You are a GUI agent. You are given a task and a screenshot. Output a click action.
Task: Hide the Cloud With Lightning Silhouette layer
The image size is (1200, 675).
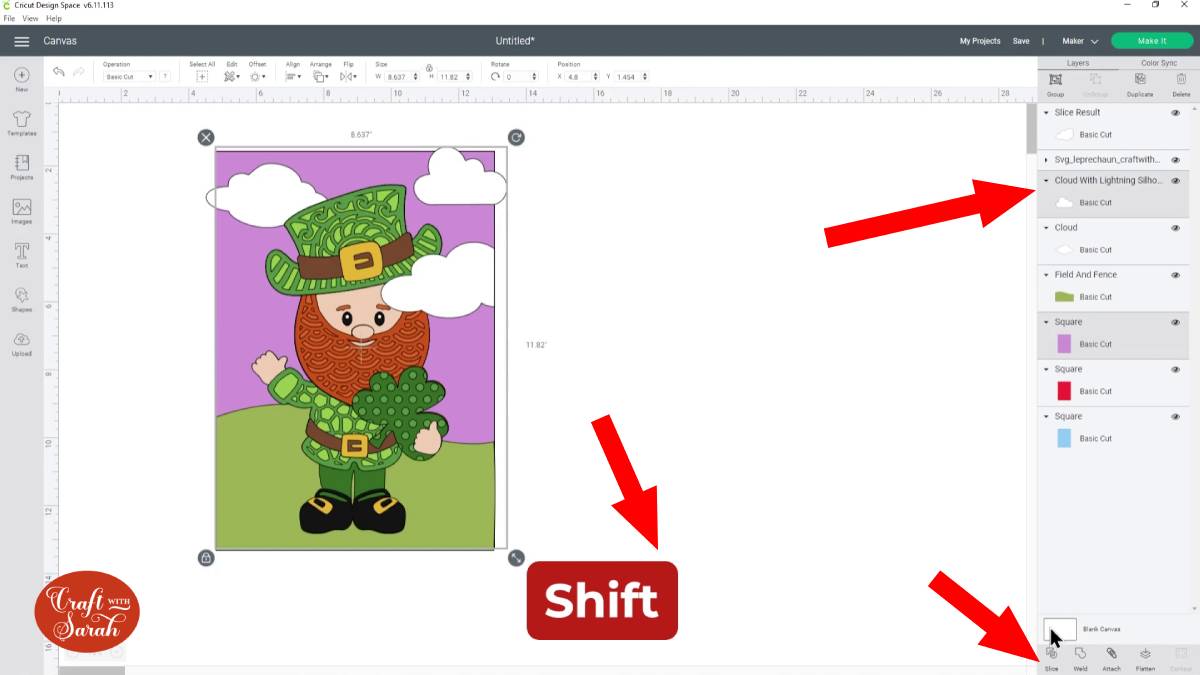[1175, 181]
